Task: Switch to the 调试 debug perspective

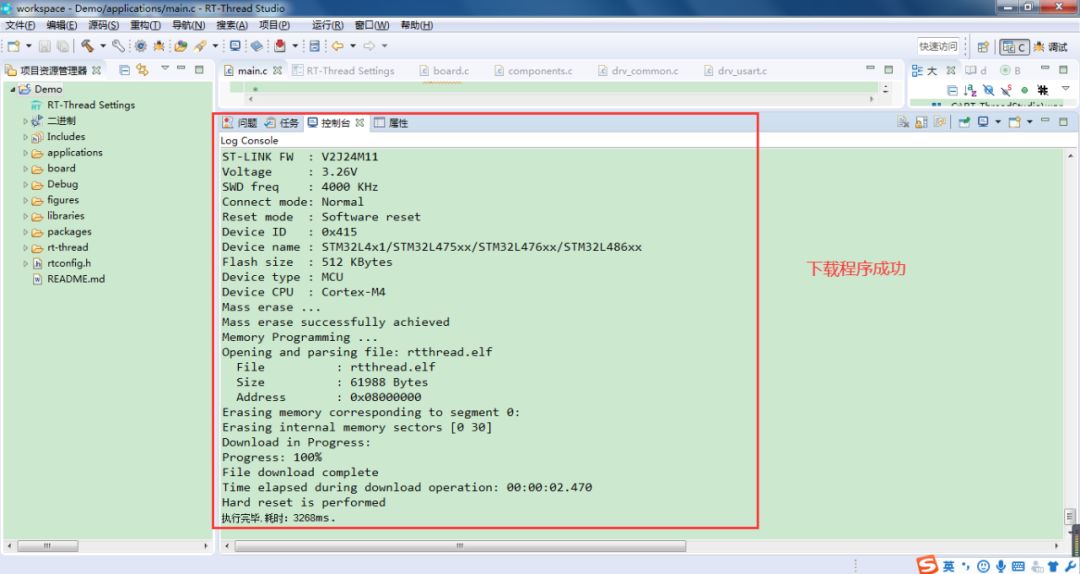Action: coord(1050,47)
